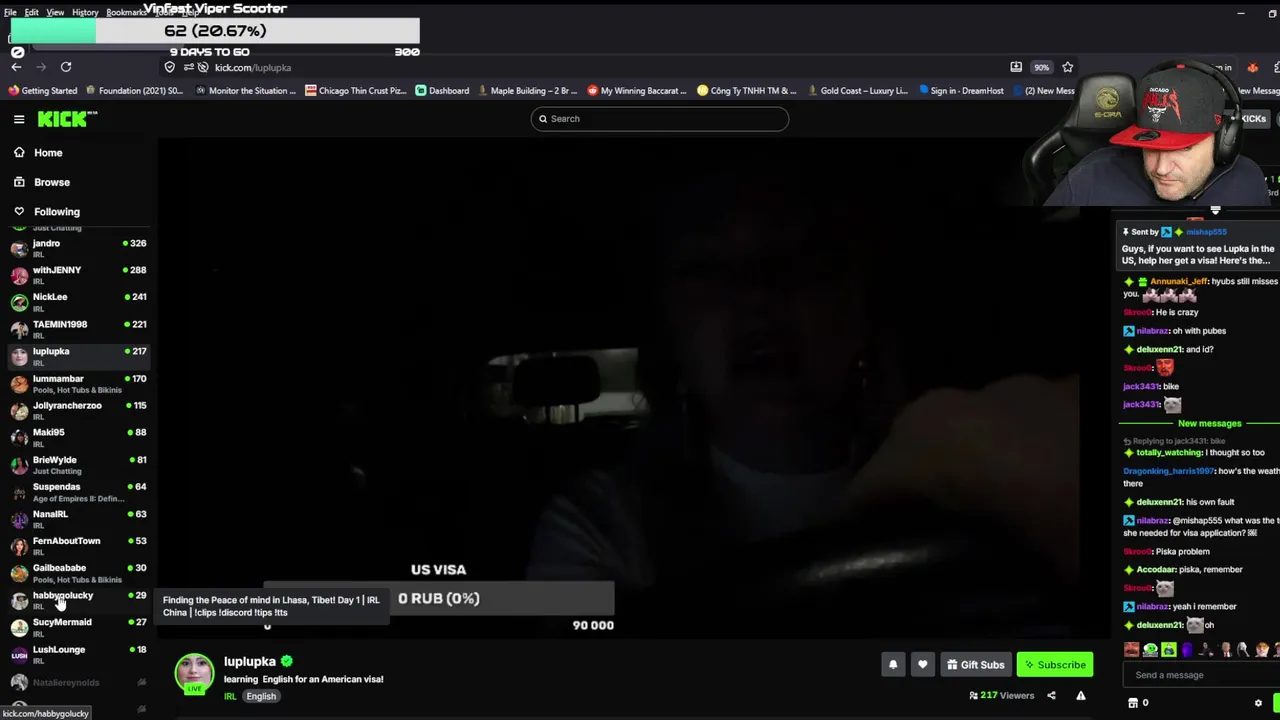Toggle stream notifications bell
Viewport: 1280px width, 720px height.
893,665
